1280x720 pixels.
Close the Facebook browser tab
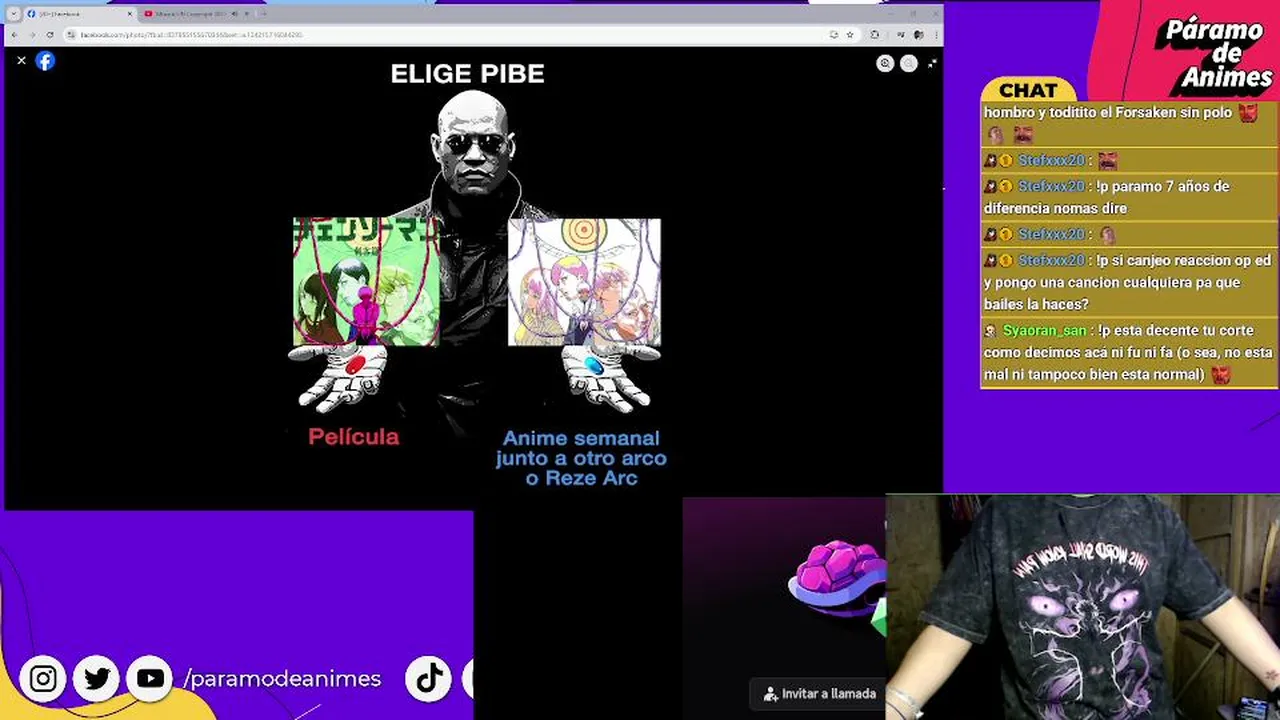(x=129, y=14)
